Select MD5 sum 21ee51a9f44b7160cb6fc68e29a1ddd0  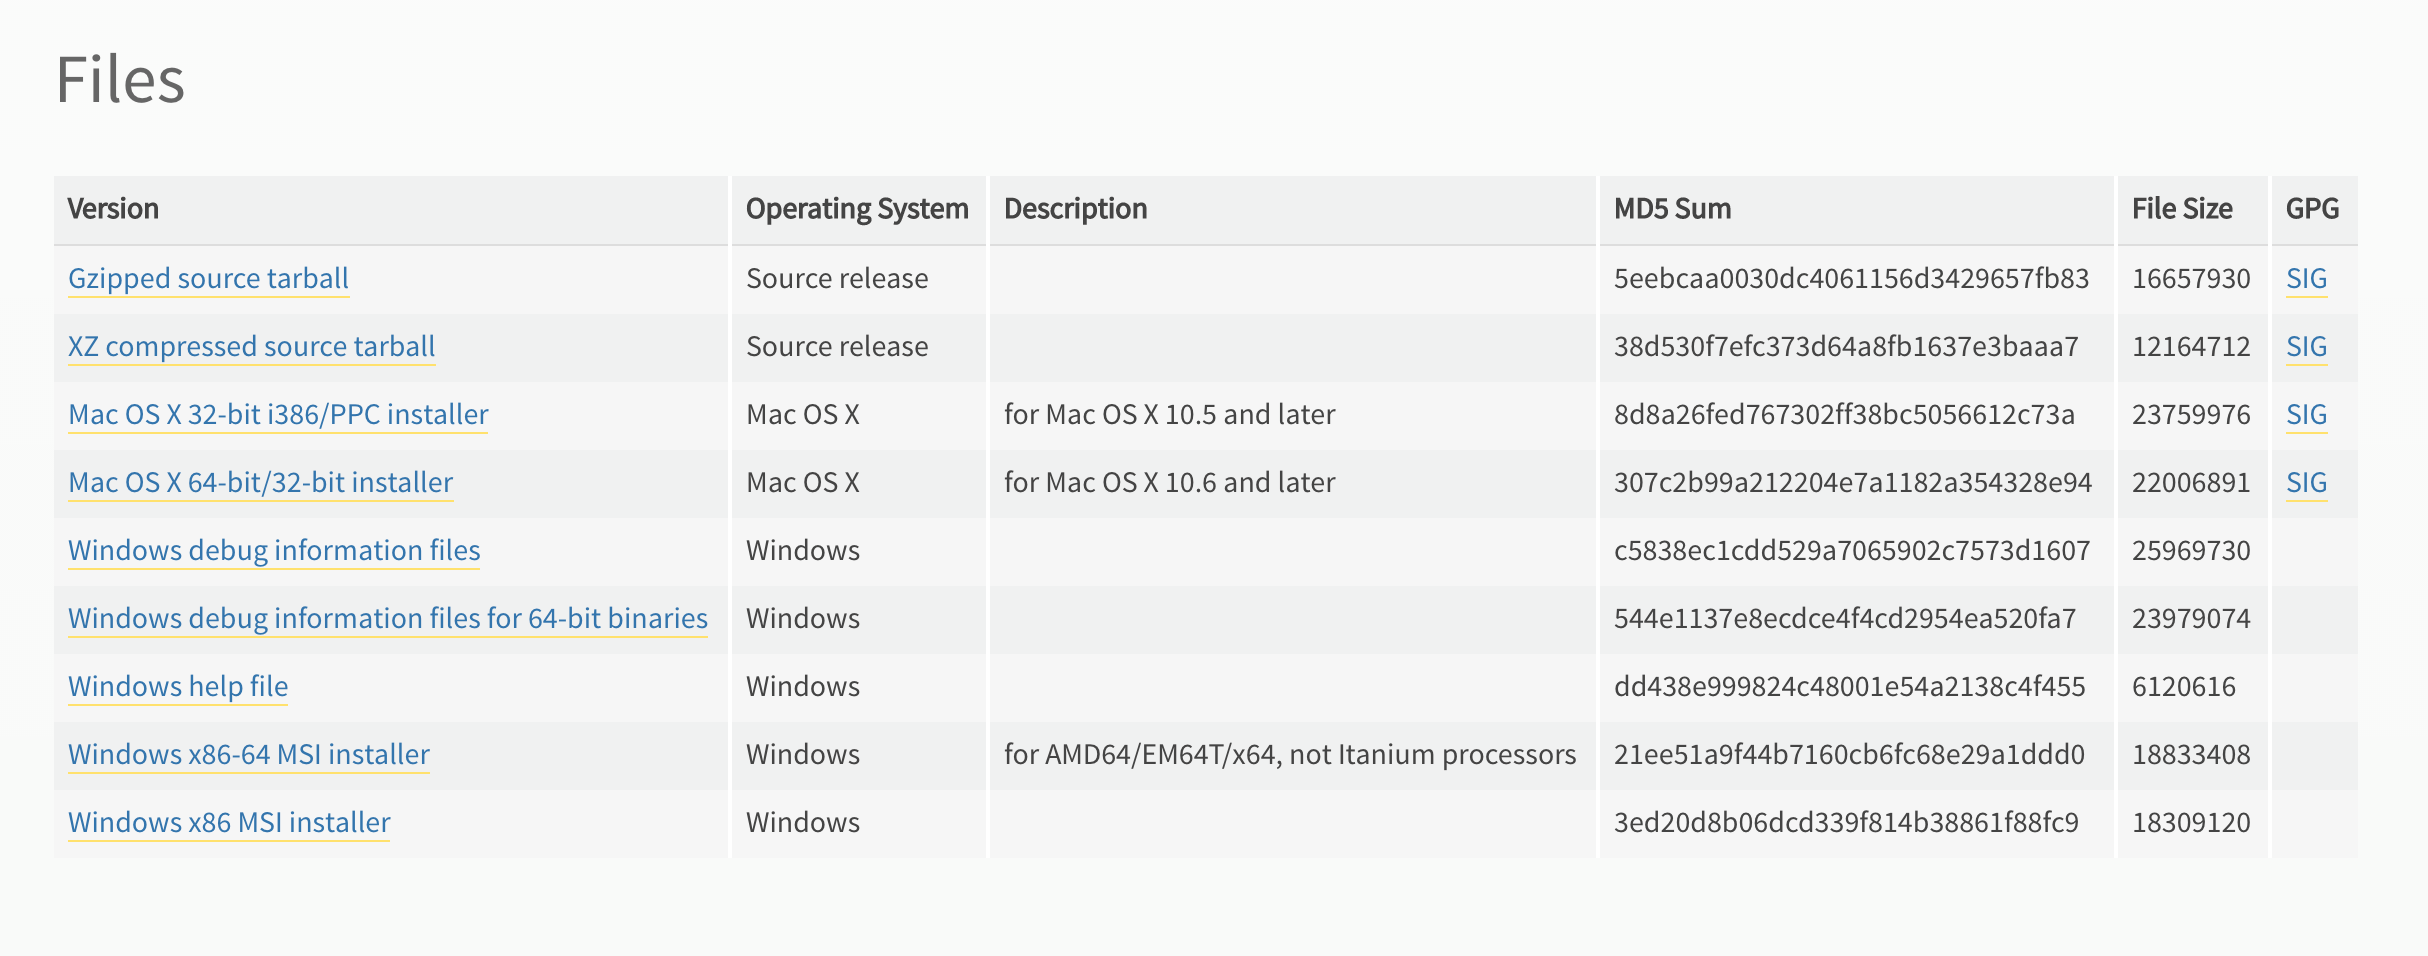pos(1849,754)
